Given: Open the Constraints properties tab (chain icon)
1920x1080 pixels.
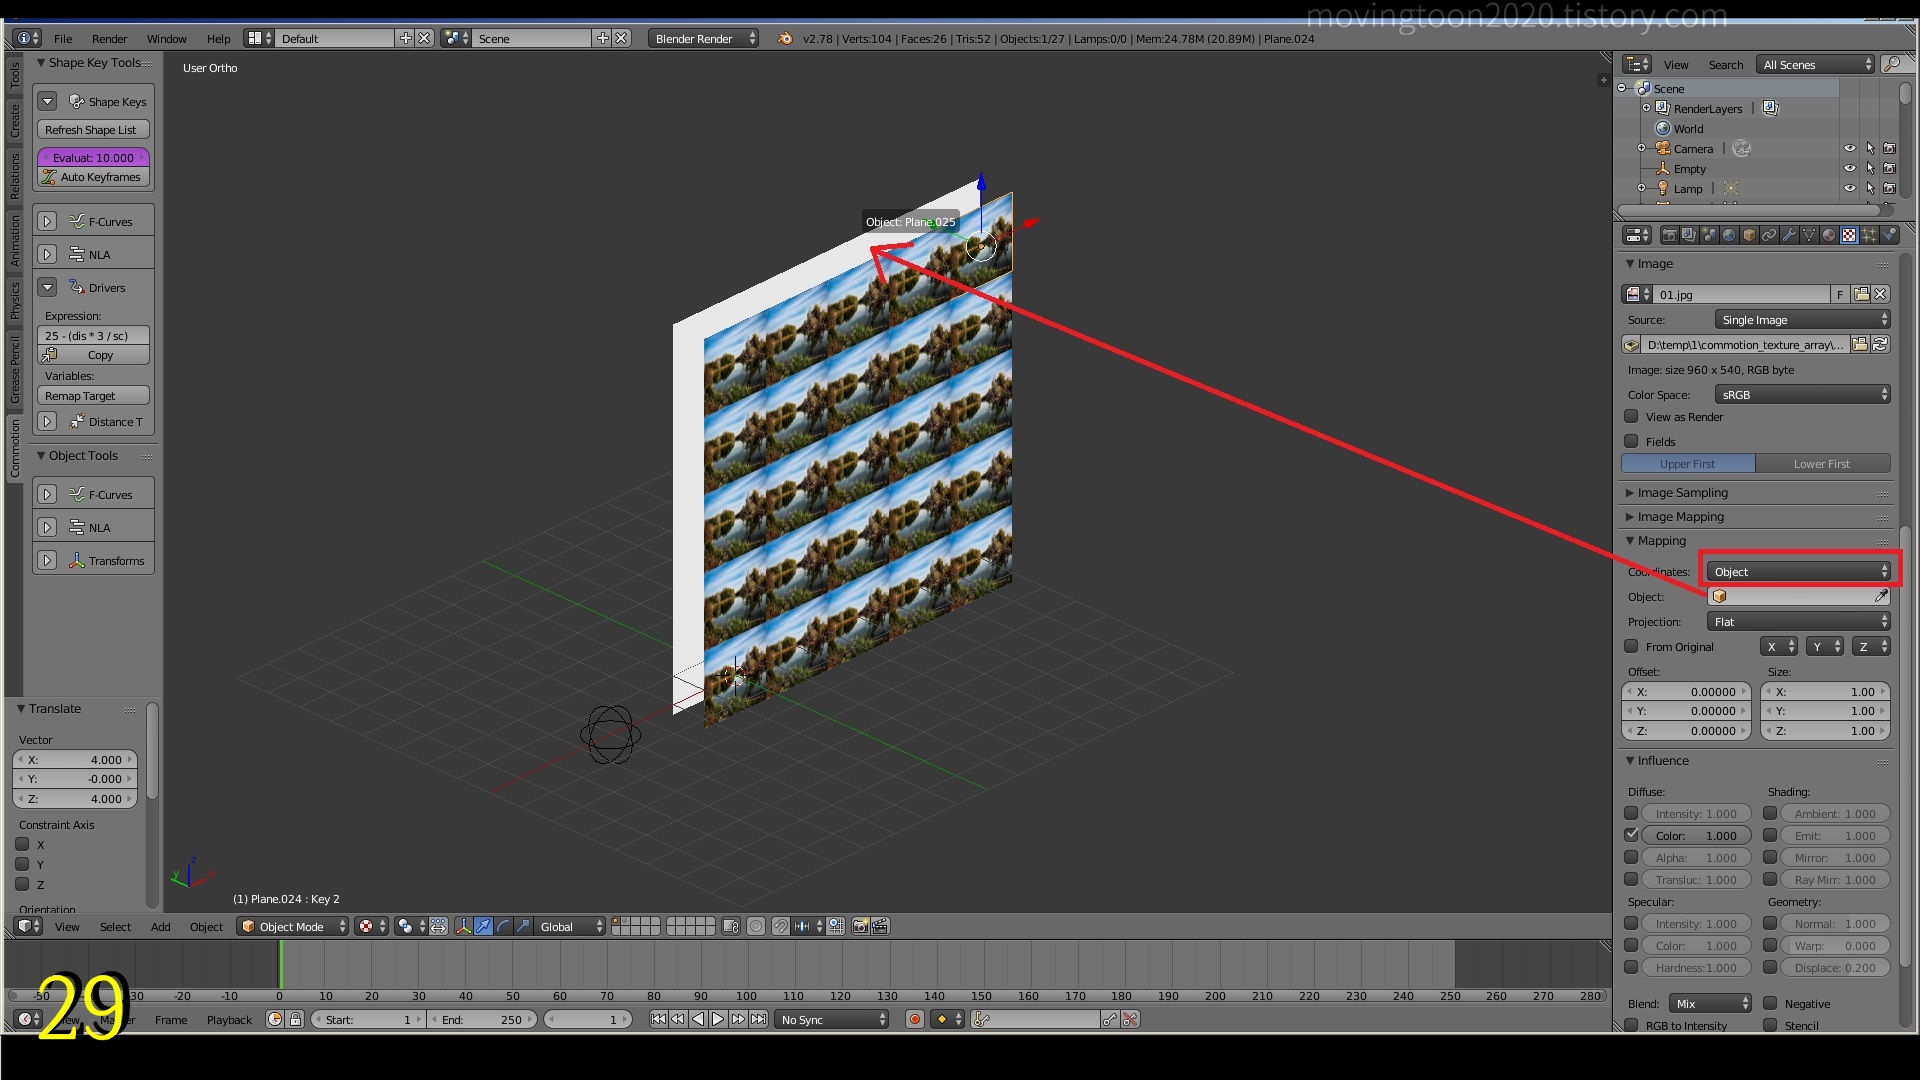Looking at the screenshot, I should pyautogui.click(x=1769, y=235).
